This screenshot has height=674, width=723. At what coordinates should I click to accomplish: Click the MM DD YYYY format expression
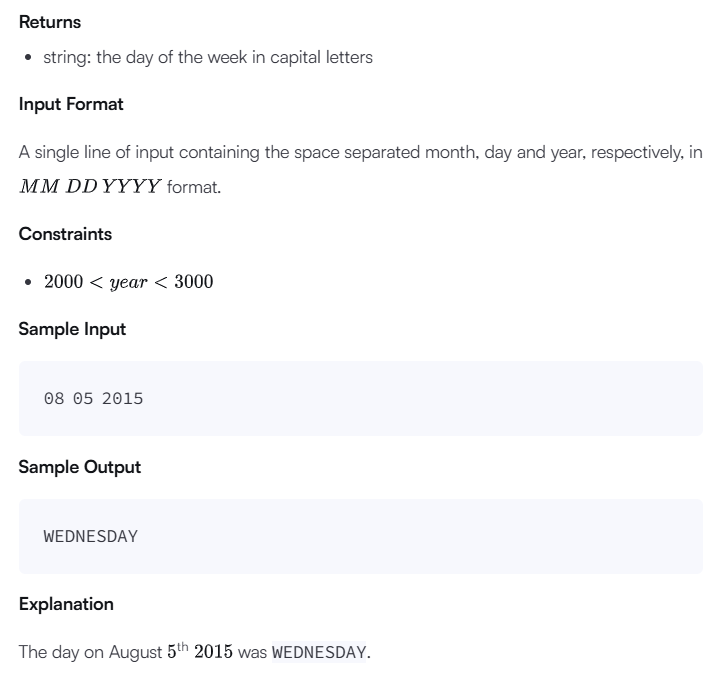(x=90, y=186)
